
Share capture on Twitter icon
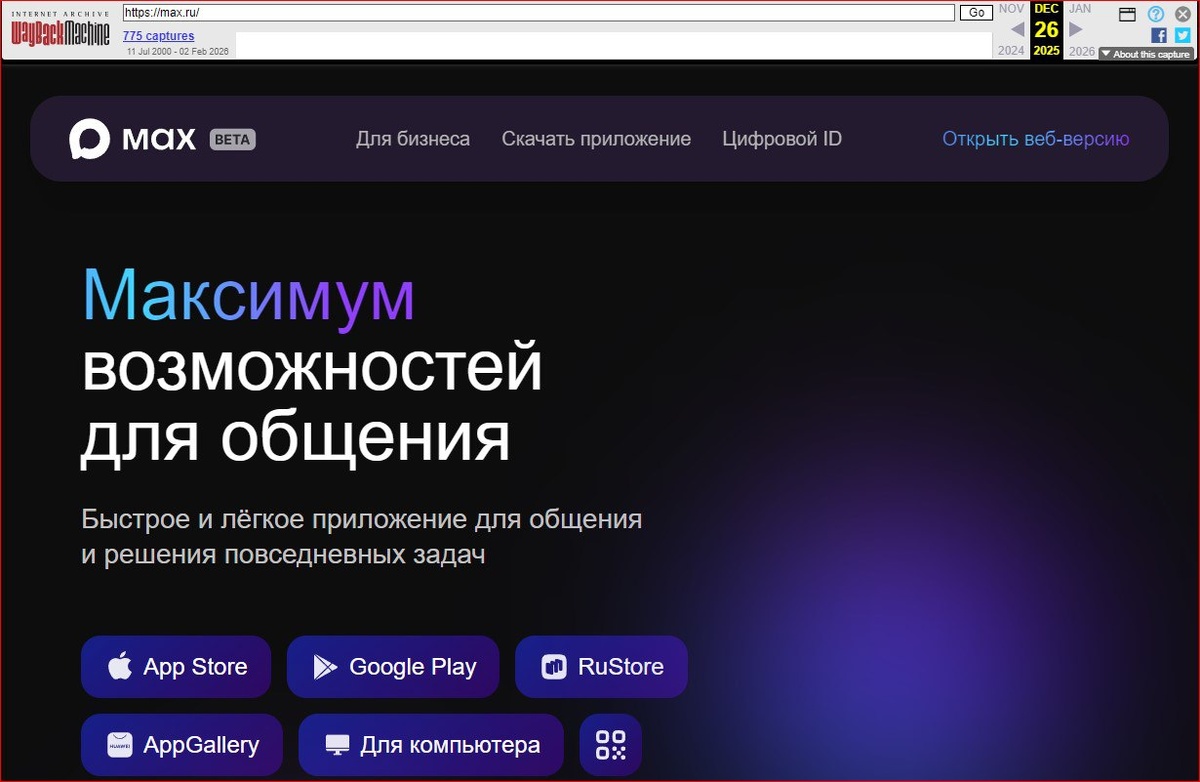[x=1183, y=35]
